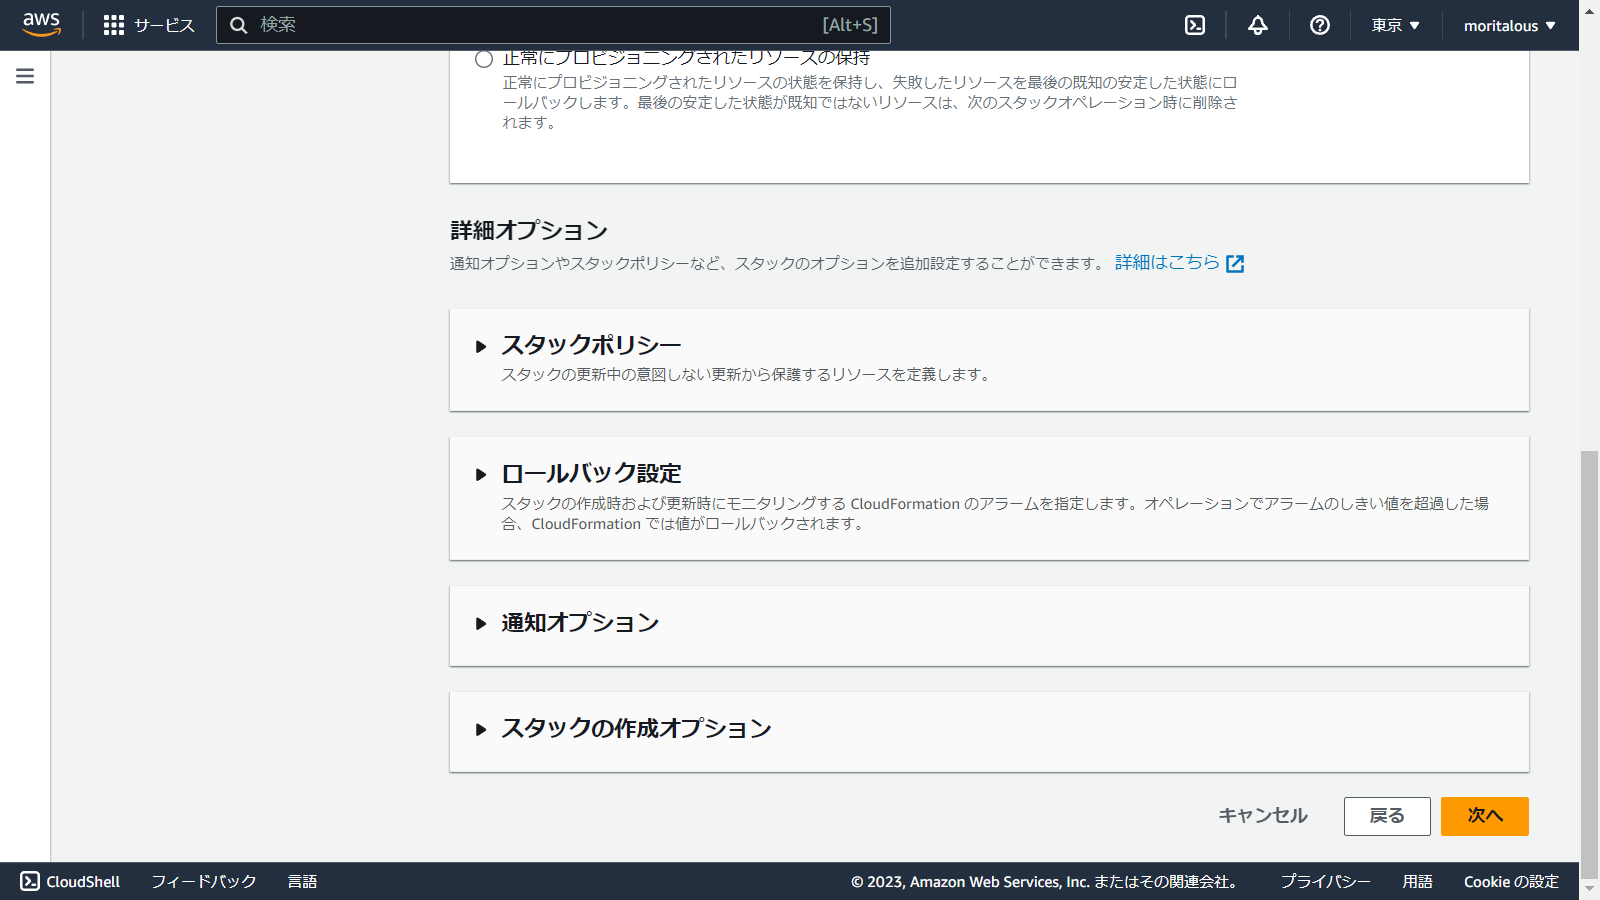Open the moritalous account menu

point(1508,24)
